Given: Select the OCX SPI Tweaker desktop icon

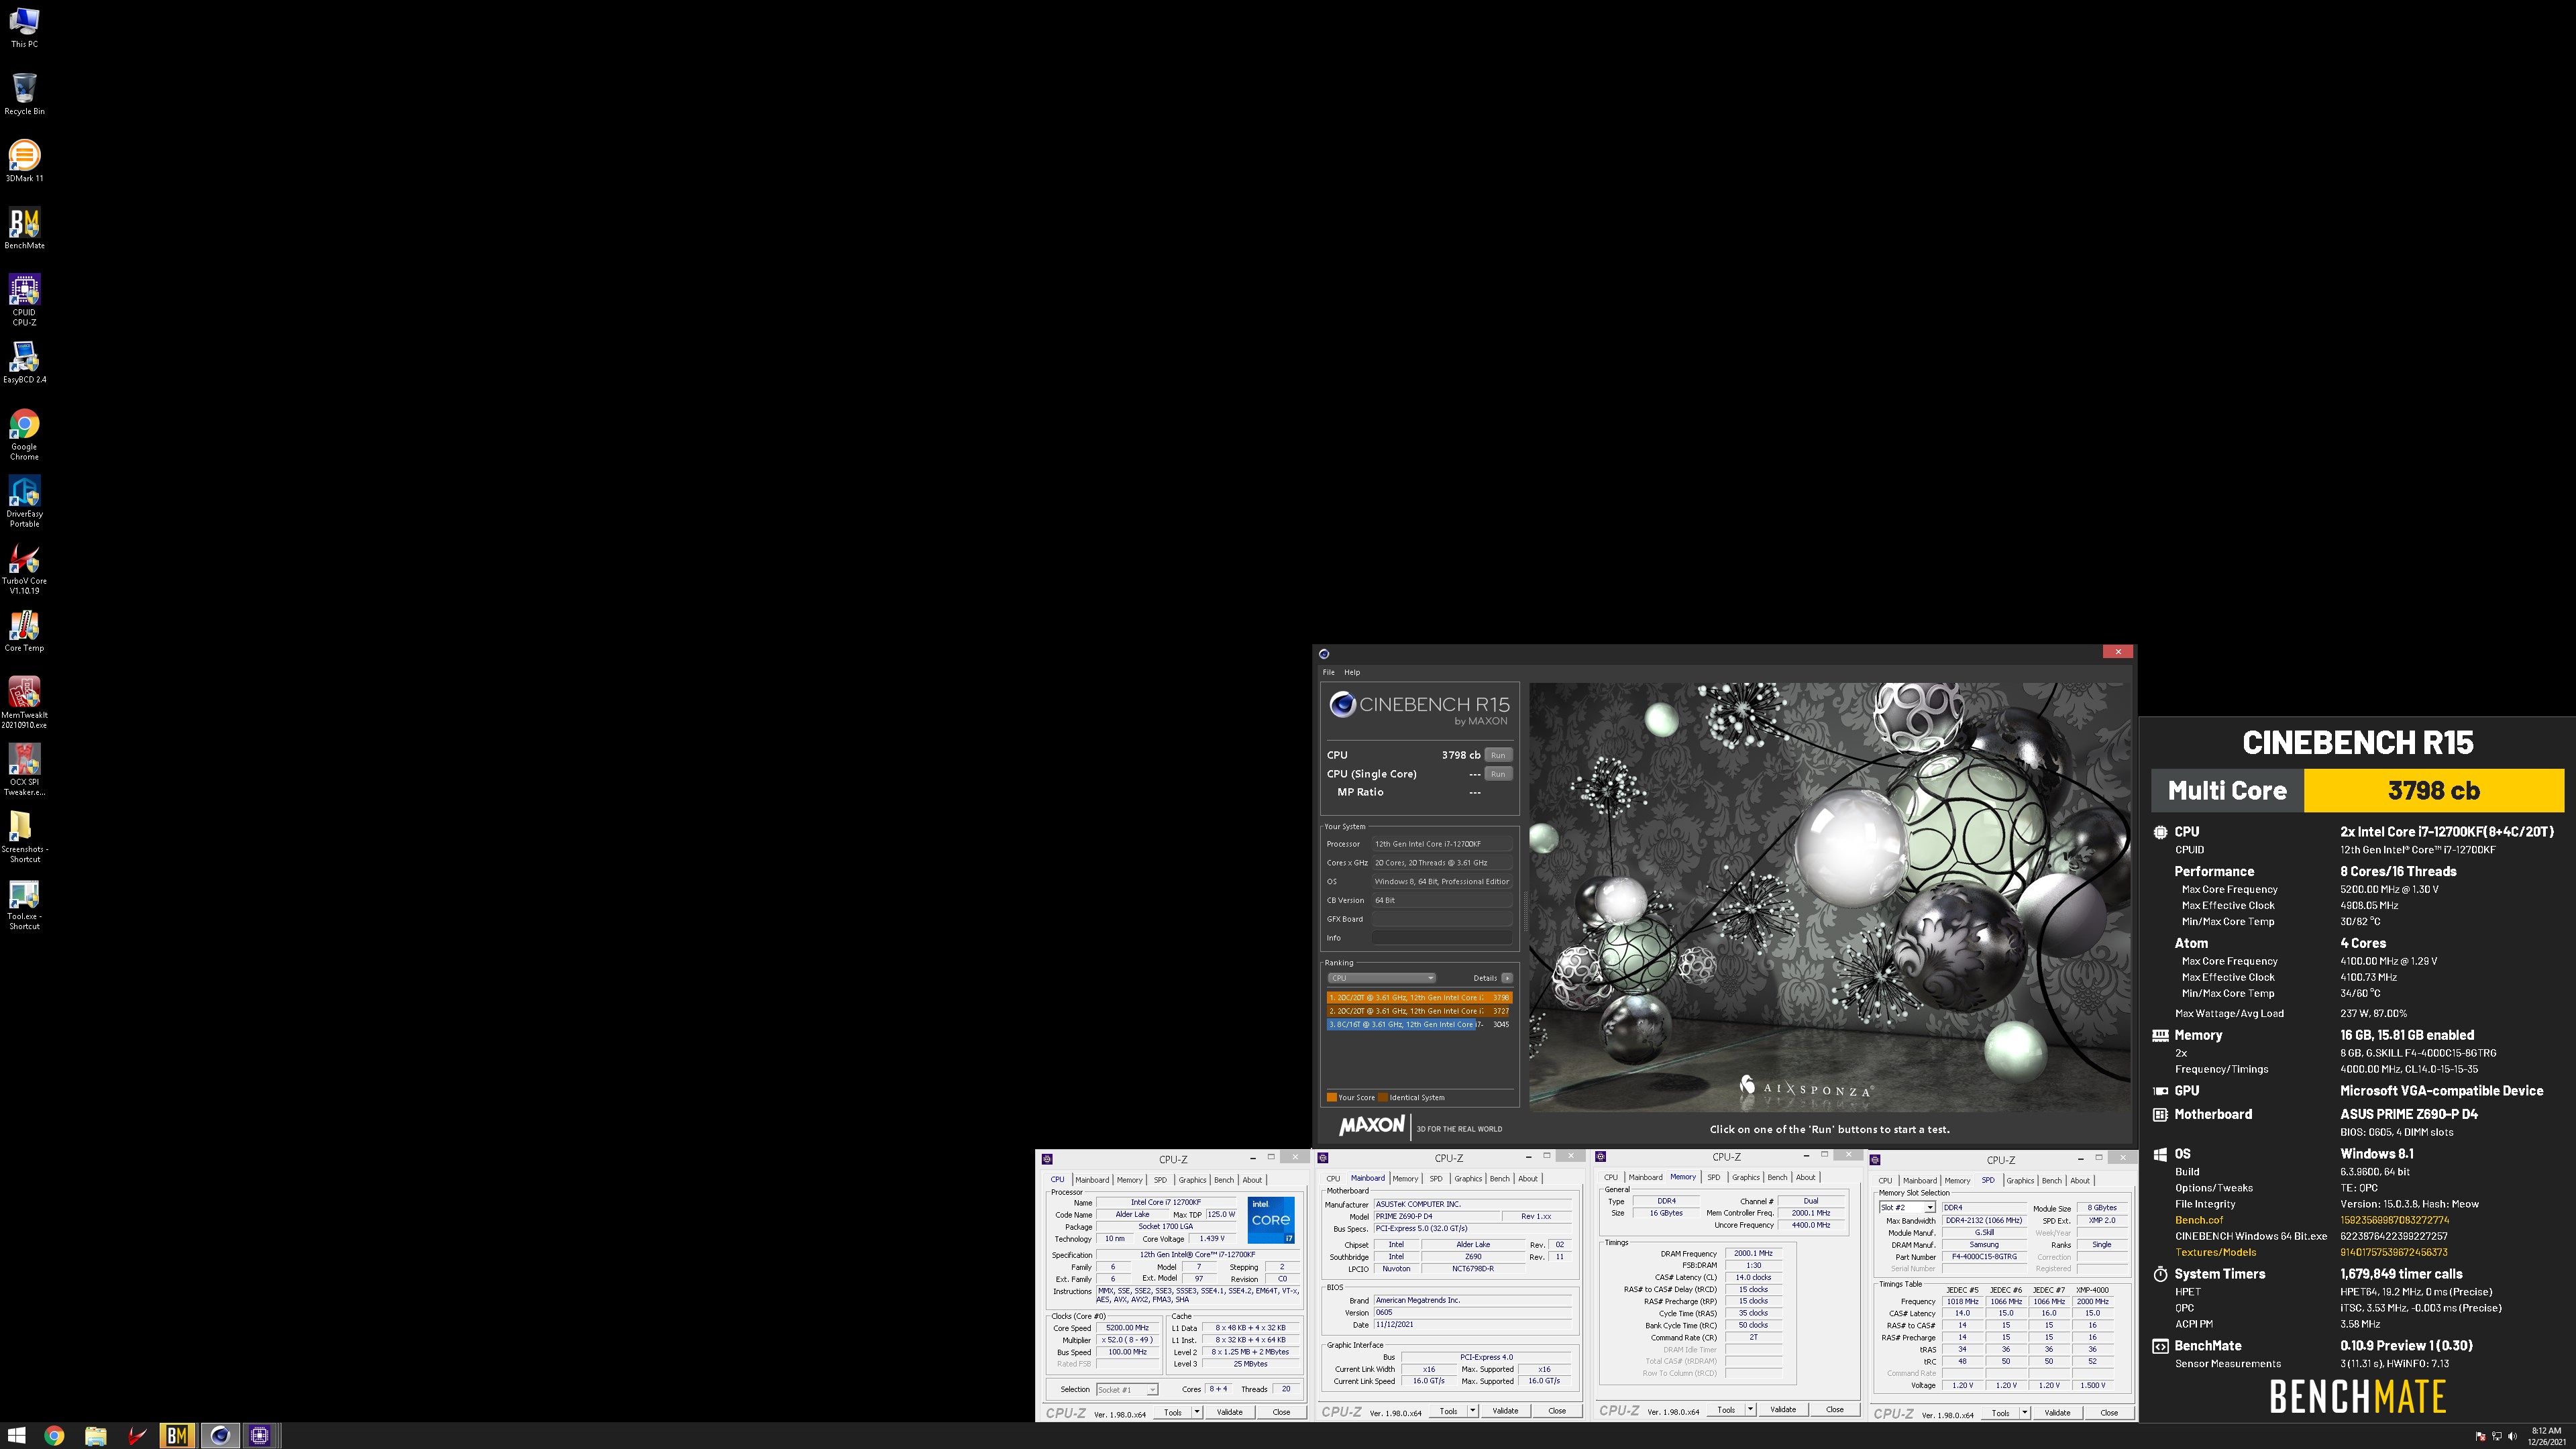Looking at the screenshot, I should [24, 769].
